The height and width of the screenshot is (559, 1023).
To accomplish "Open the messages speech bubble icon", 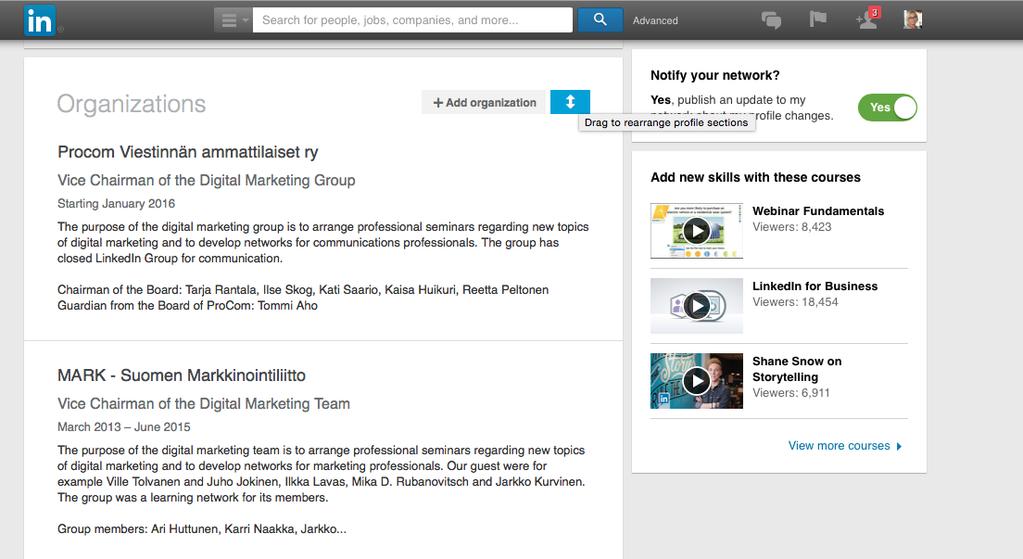I will point(771,20).
